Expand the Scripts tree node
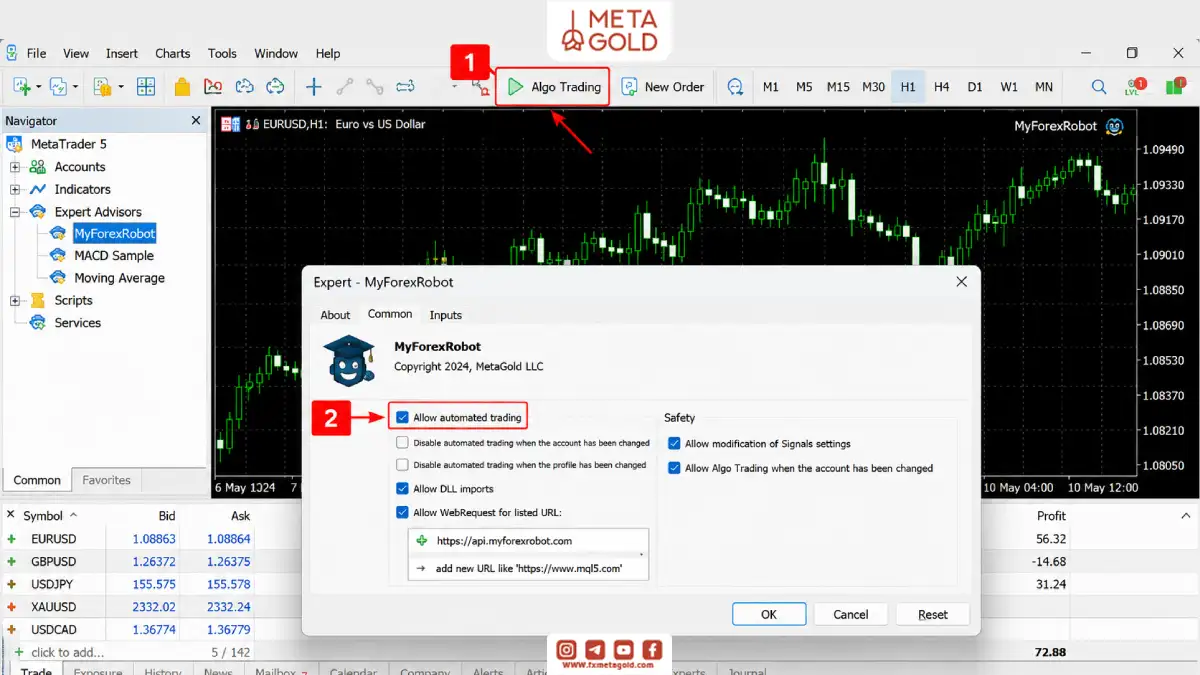 15,300
